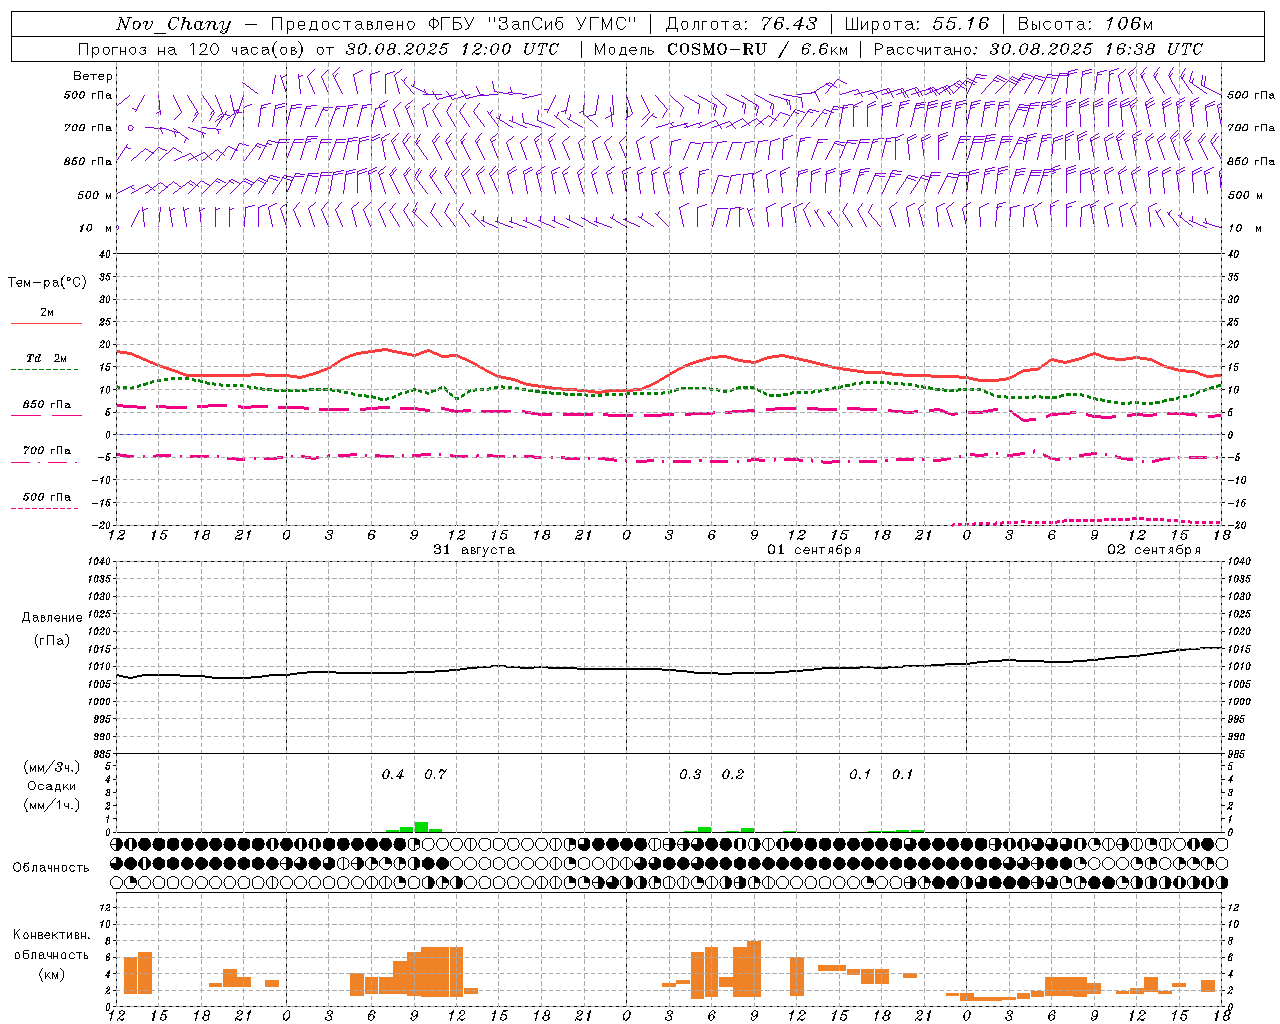Select the "Прогноз на 120 часа(ов)" text

pyautogui.click(x=192, y=49)
